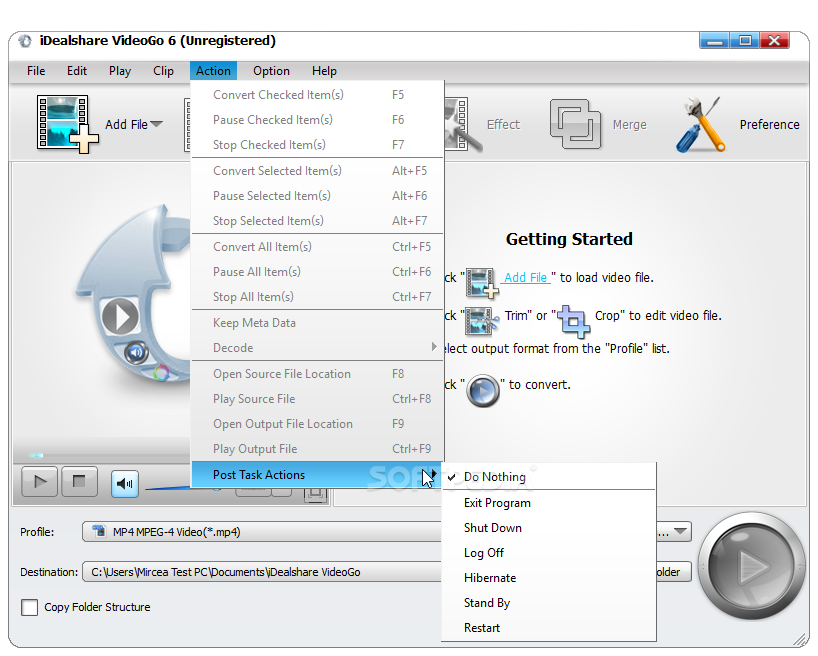Click the Trim icon in Getting Started

(481, 320)
